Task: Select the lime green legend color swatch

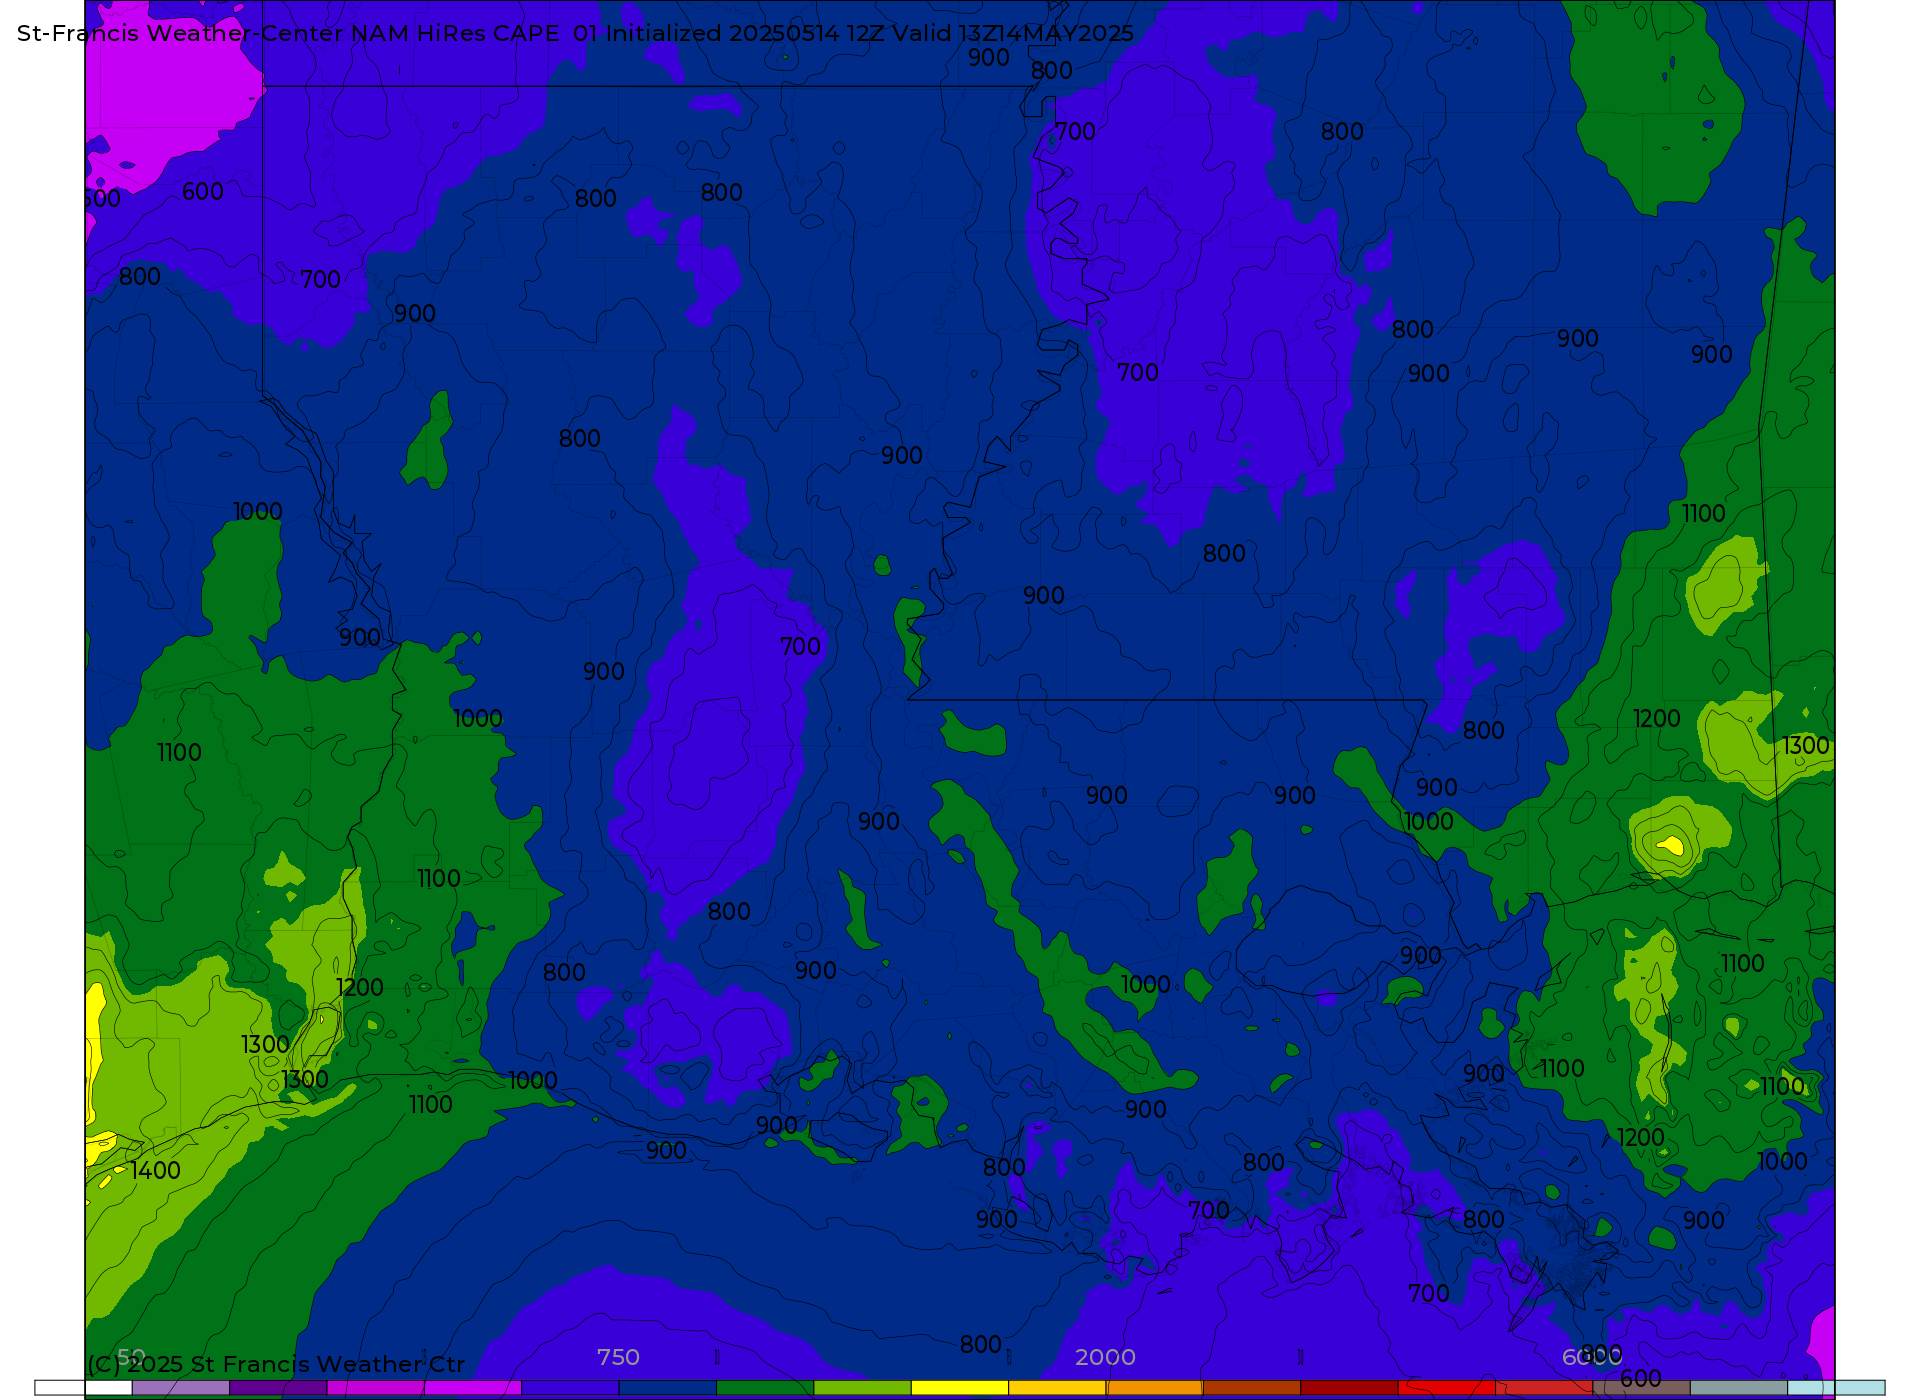Action: (862, 1388)
